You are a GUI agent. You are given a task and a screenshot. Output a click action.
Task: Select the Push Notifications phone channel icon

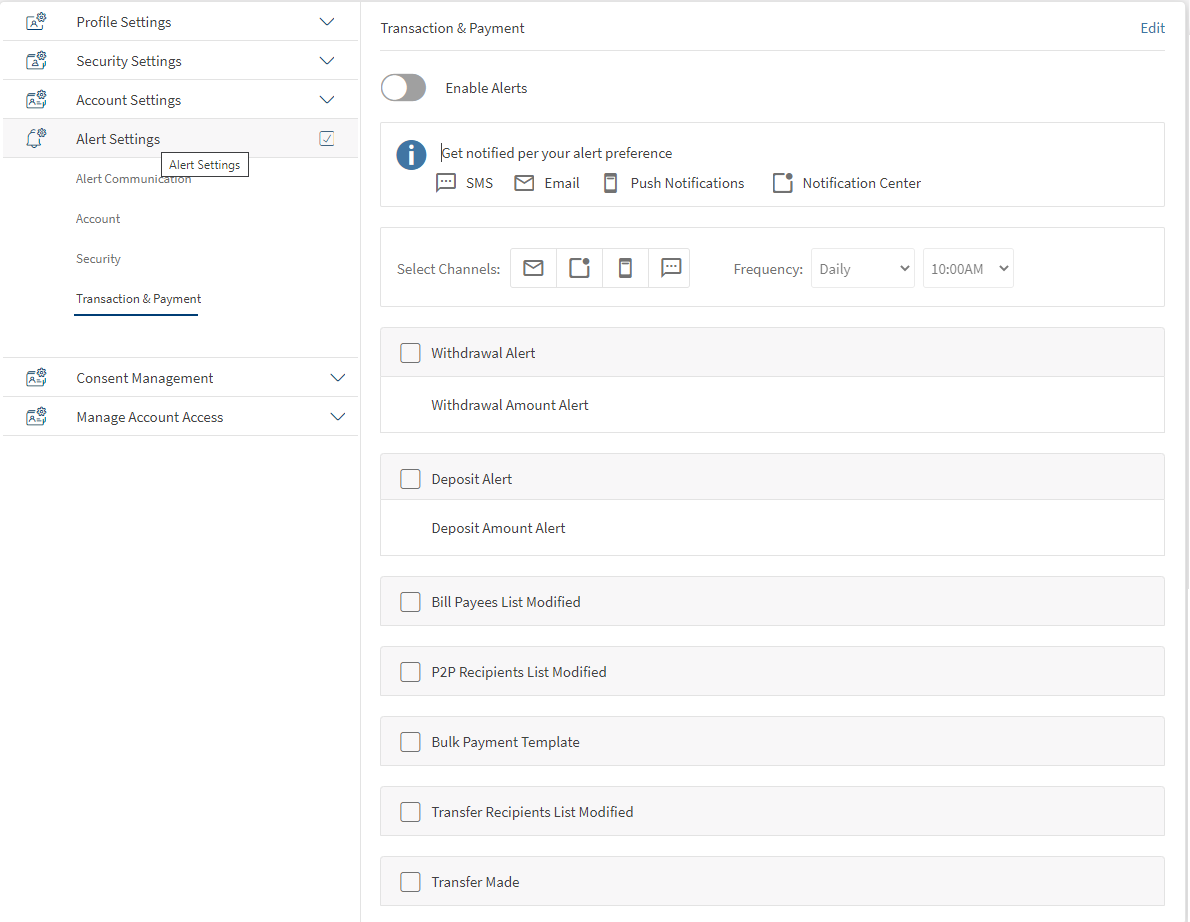click(625, 268)
